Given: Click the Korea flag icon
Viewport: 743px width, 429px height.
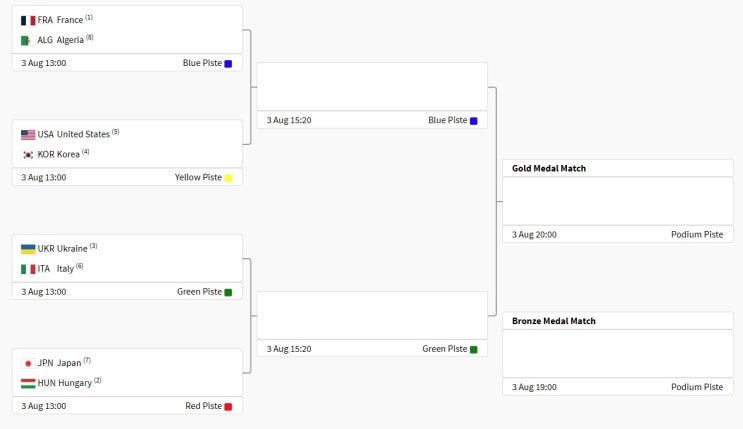Looking at the screenshot, I should (x=28, y=155).
